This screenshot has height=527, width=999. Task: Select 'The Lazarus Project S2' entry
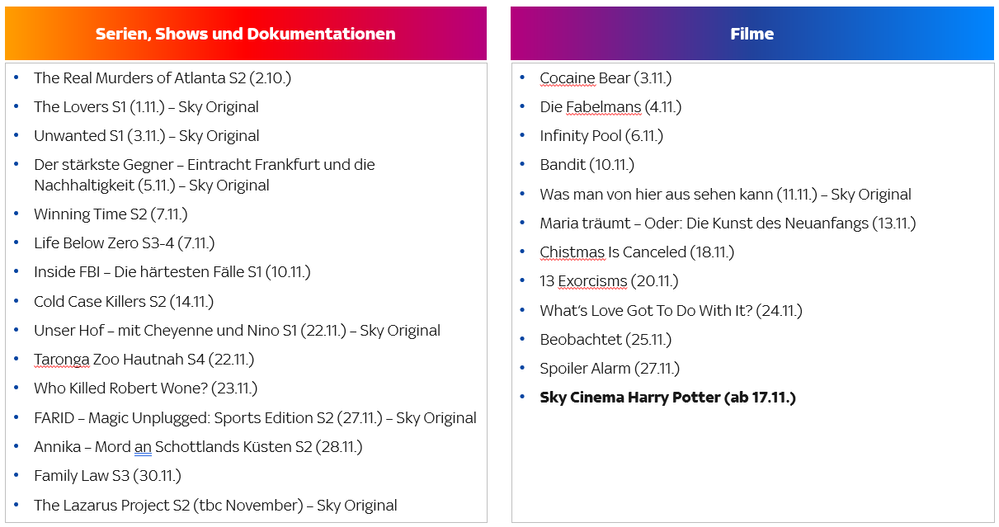[215, 505]
